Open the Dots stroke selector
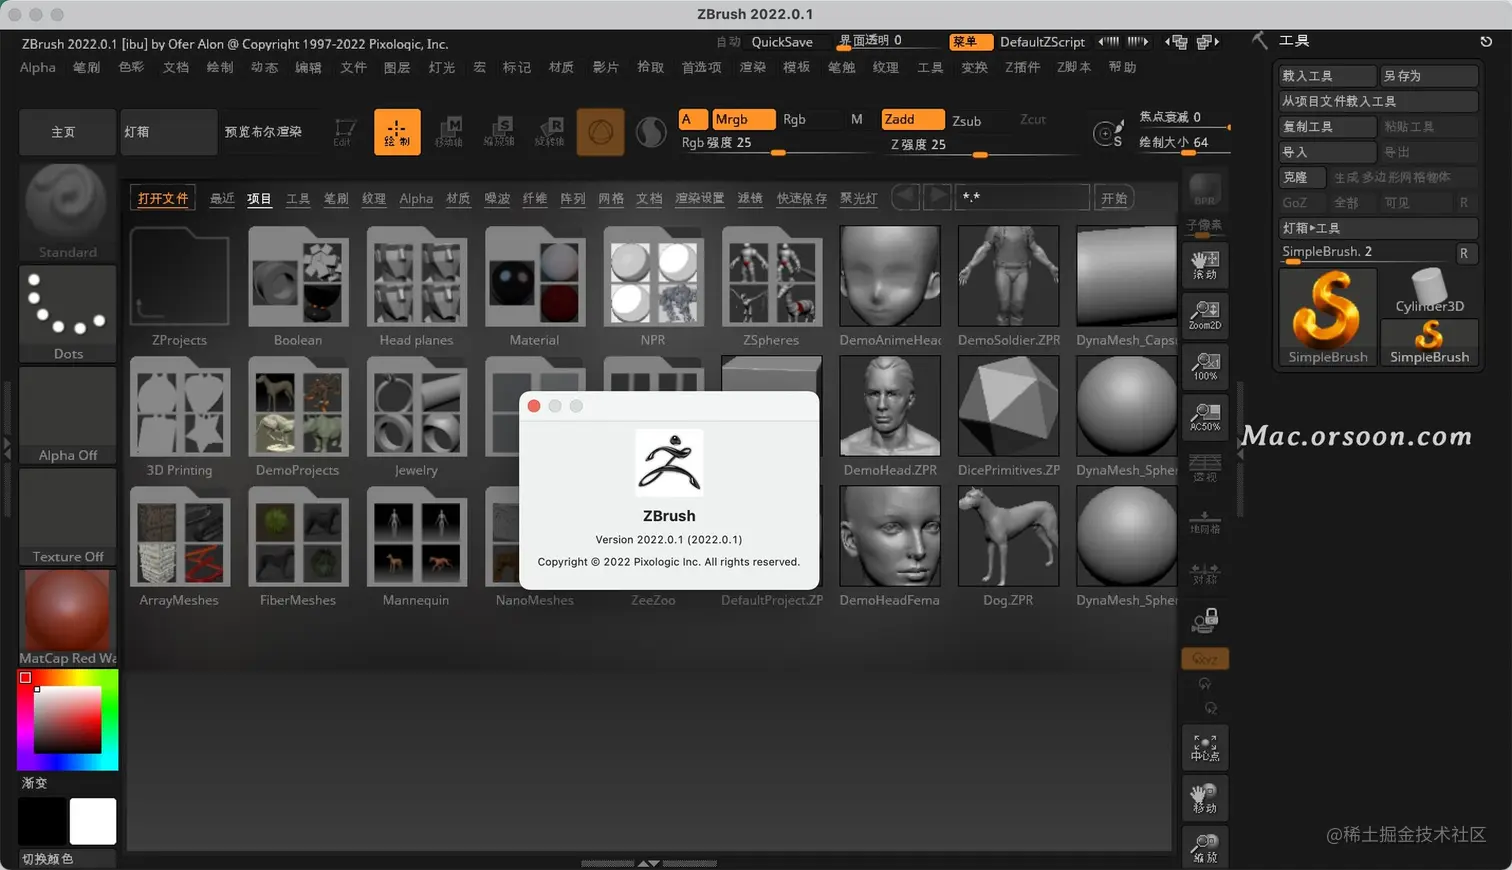The width and height of the screenshot is (1512, 870). [x=68, y=314]
